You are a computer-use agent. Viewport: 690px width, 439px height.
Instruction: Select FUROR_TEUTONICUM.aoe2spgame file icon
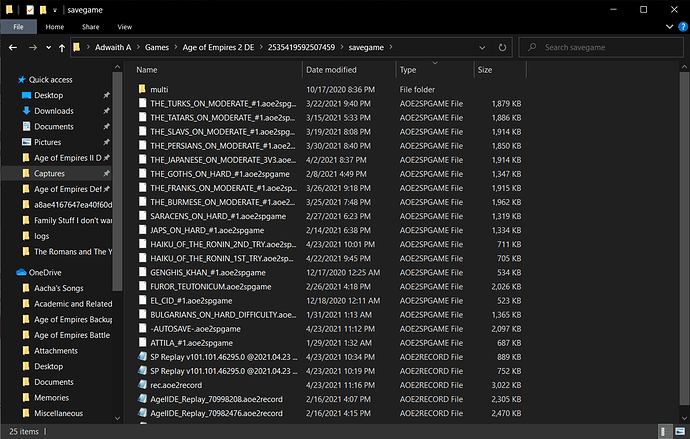tap(142, 286)
